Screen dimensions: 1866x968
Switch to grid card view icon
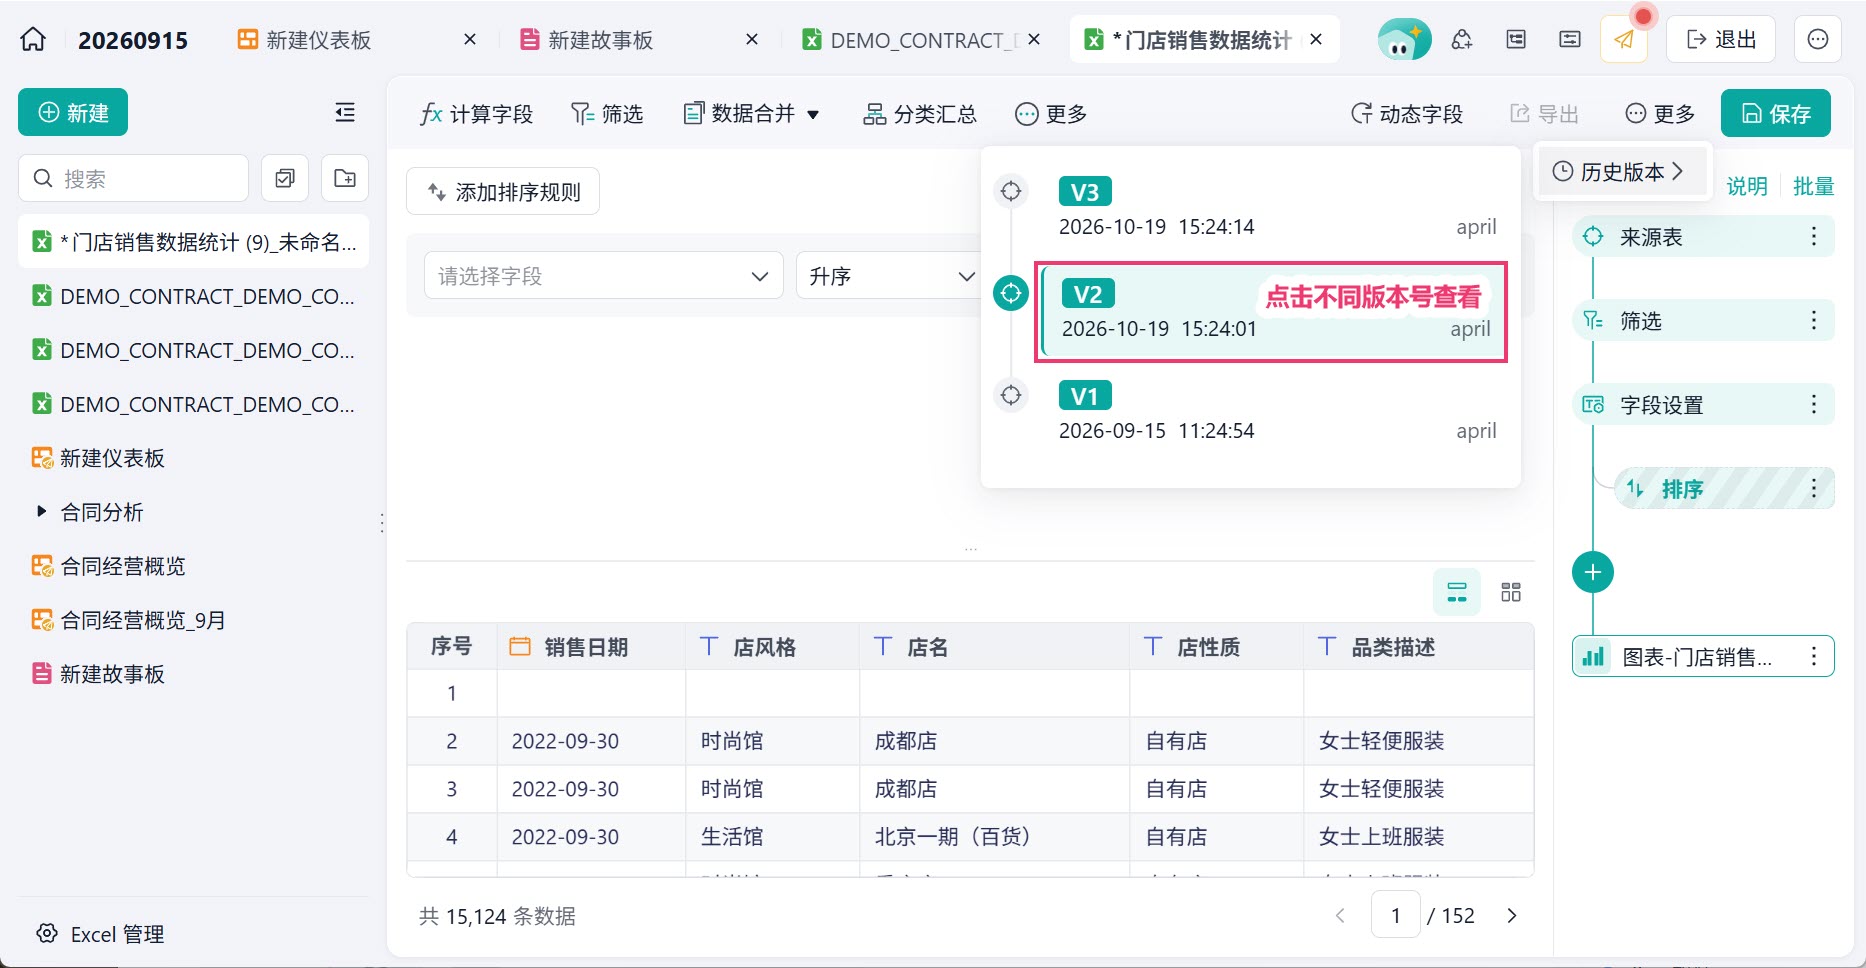pyautogui.click(x=1511, y=592)
